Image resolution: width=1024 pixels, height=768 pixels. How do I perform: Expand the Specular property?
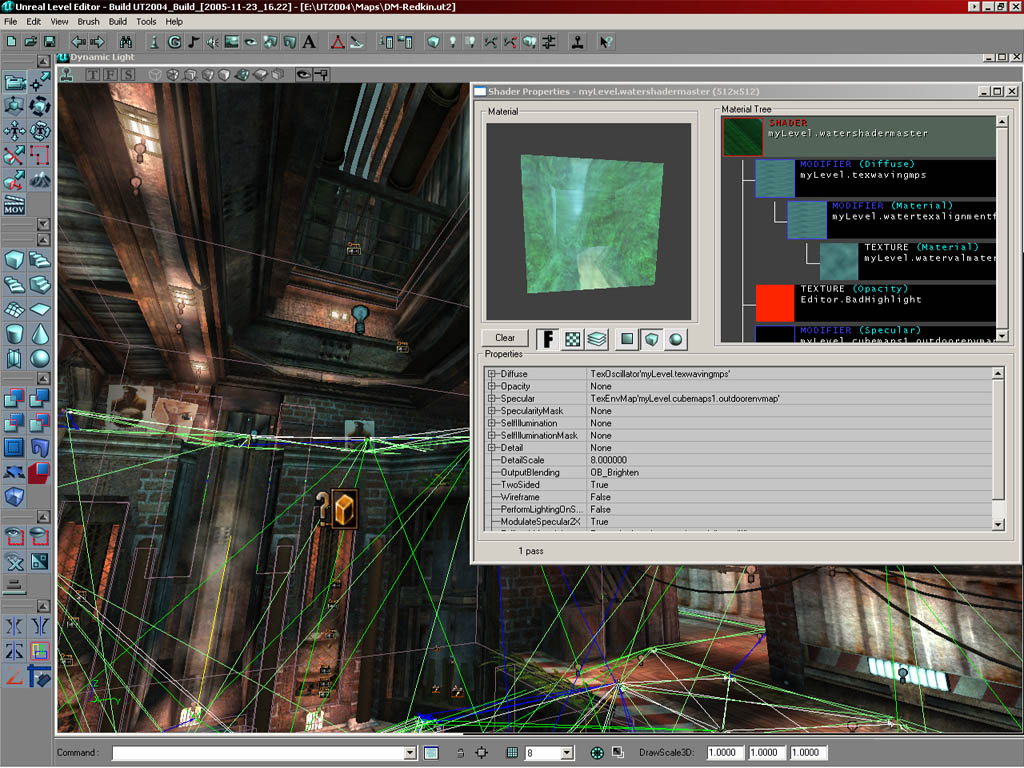pyautogui.click(x=492, y=399)
